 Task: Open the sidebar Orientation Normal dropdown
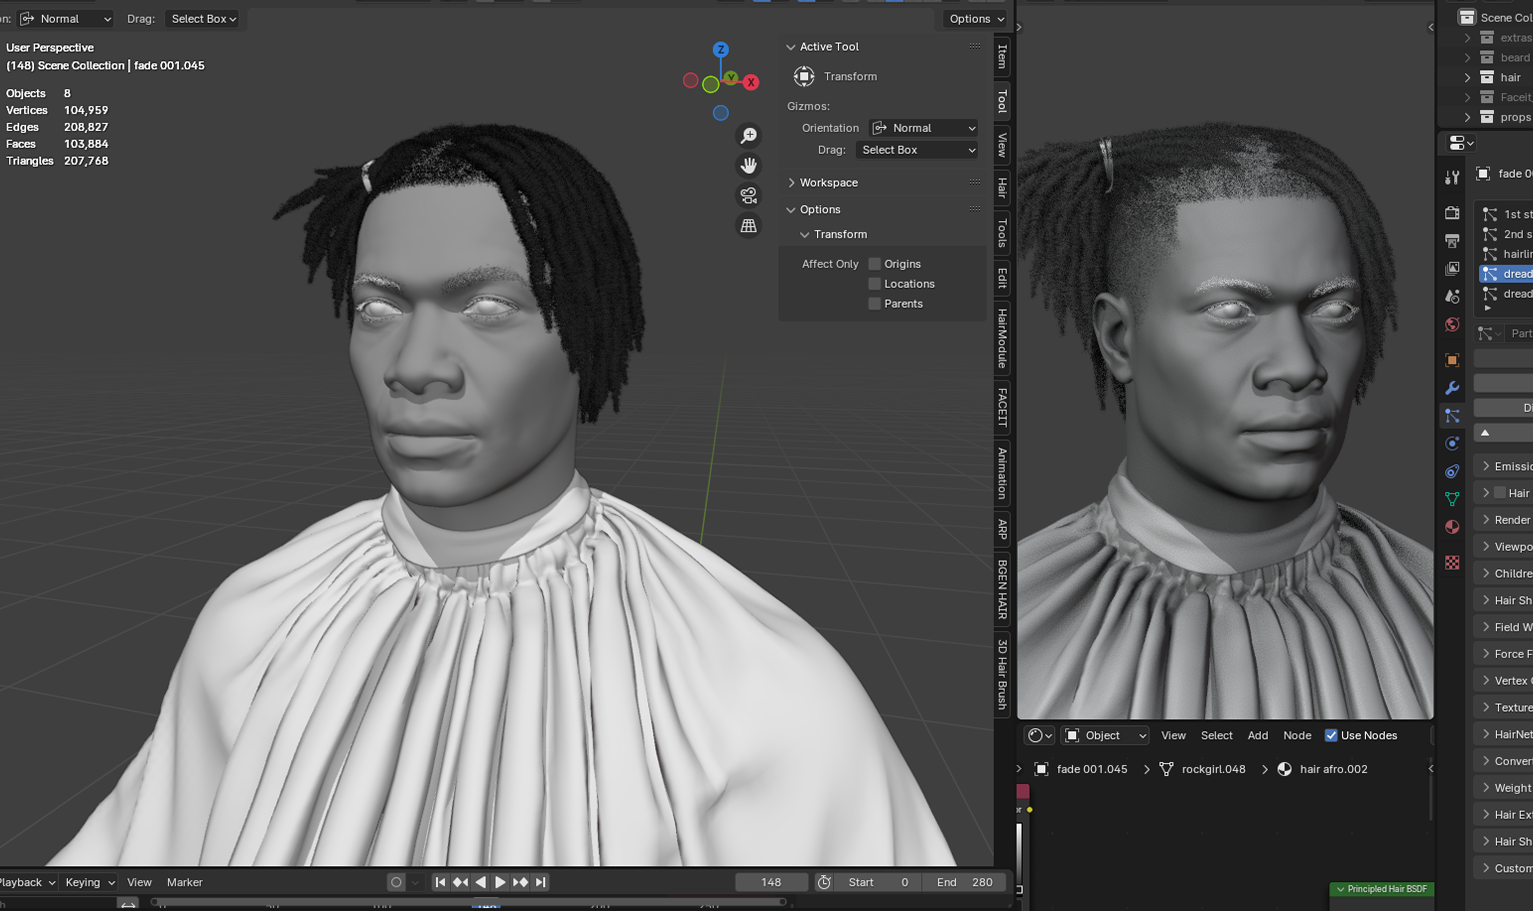pos(923,128)
